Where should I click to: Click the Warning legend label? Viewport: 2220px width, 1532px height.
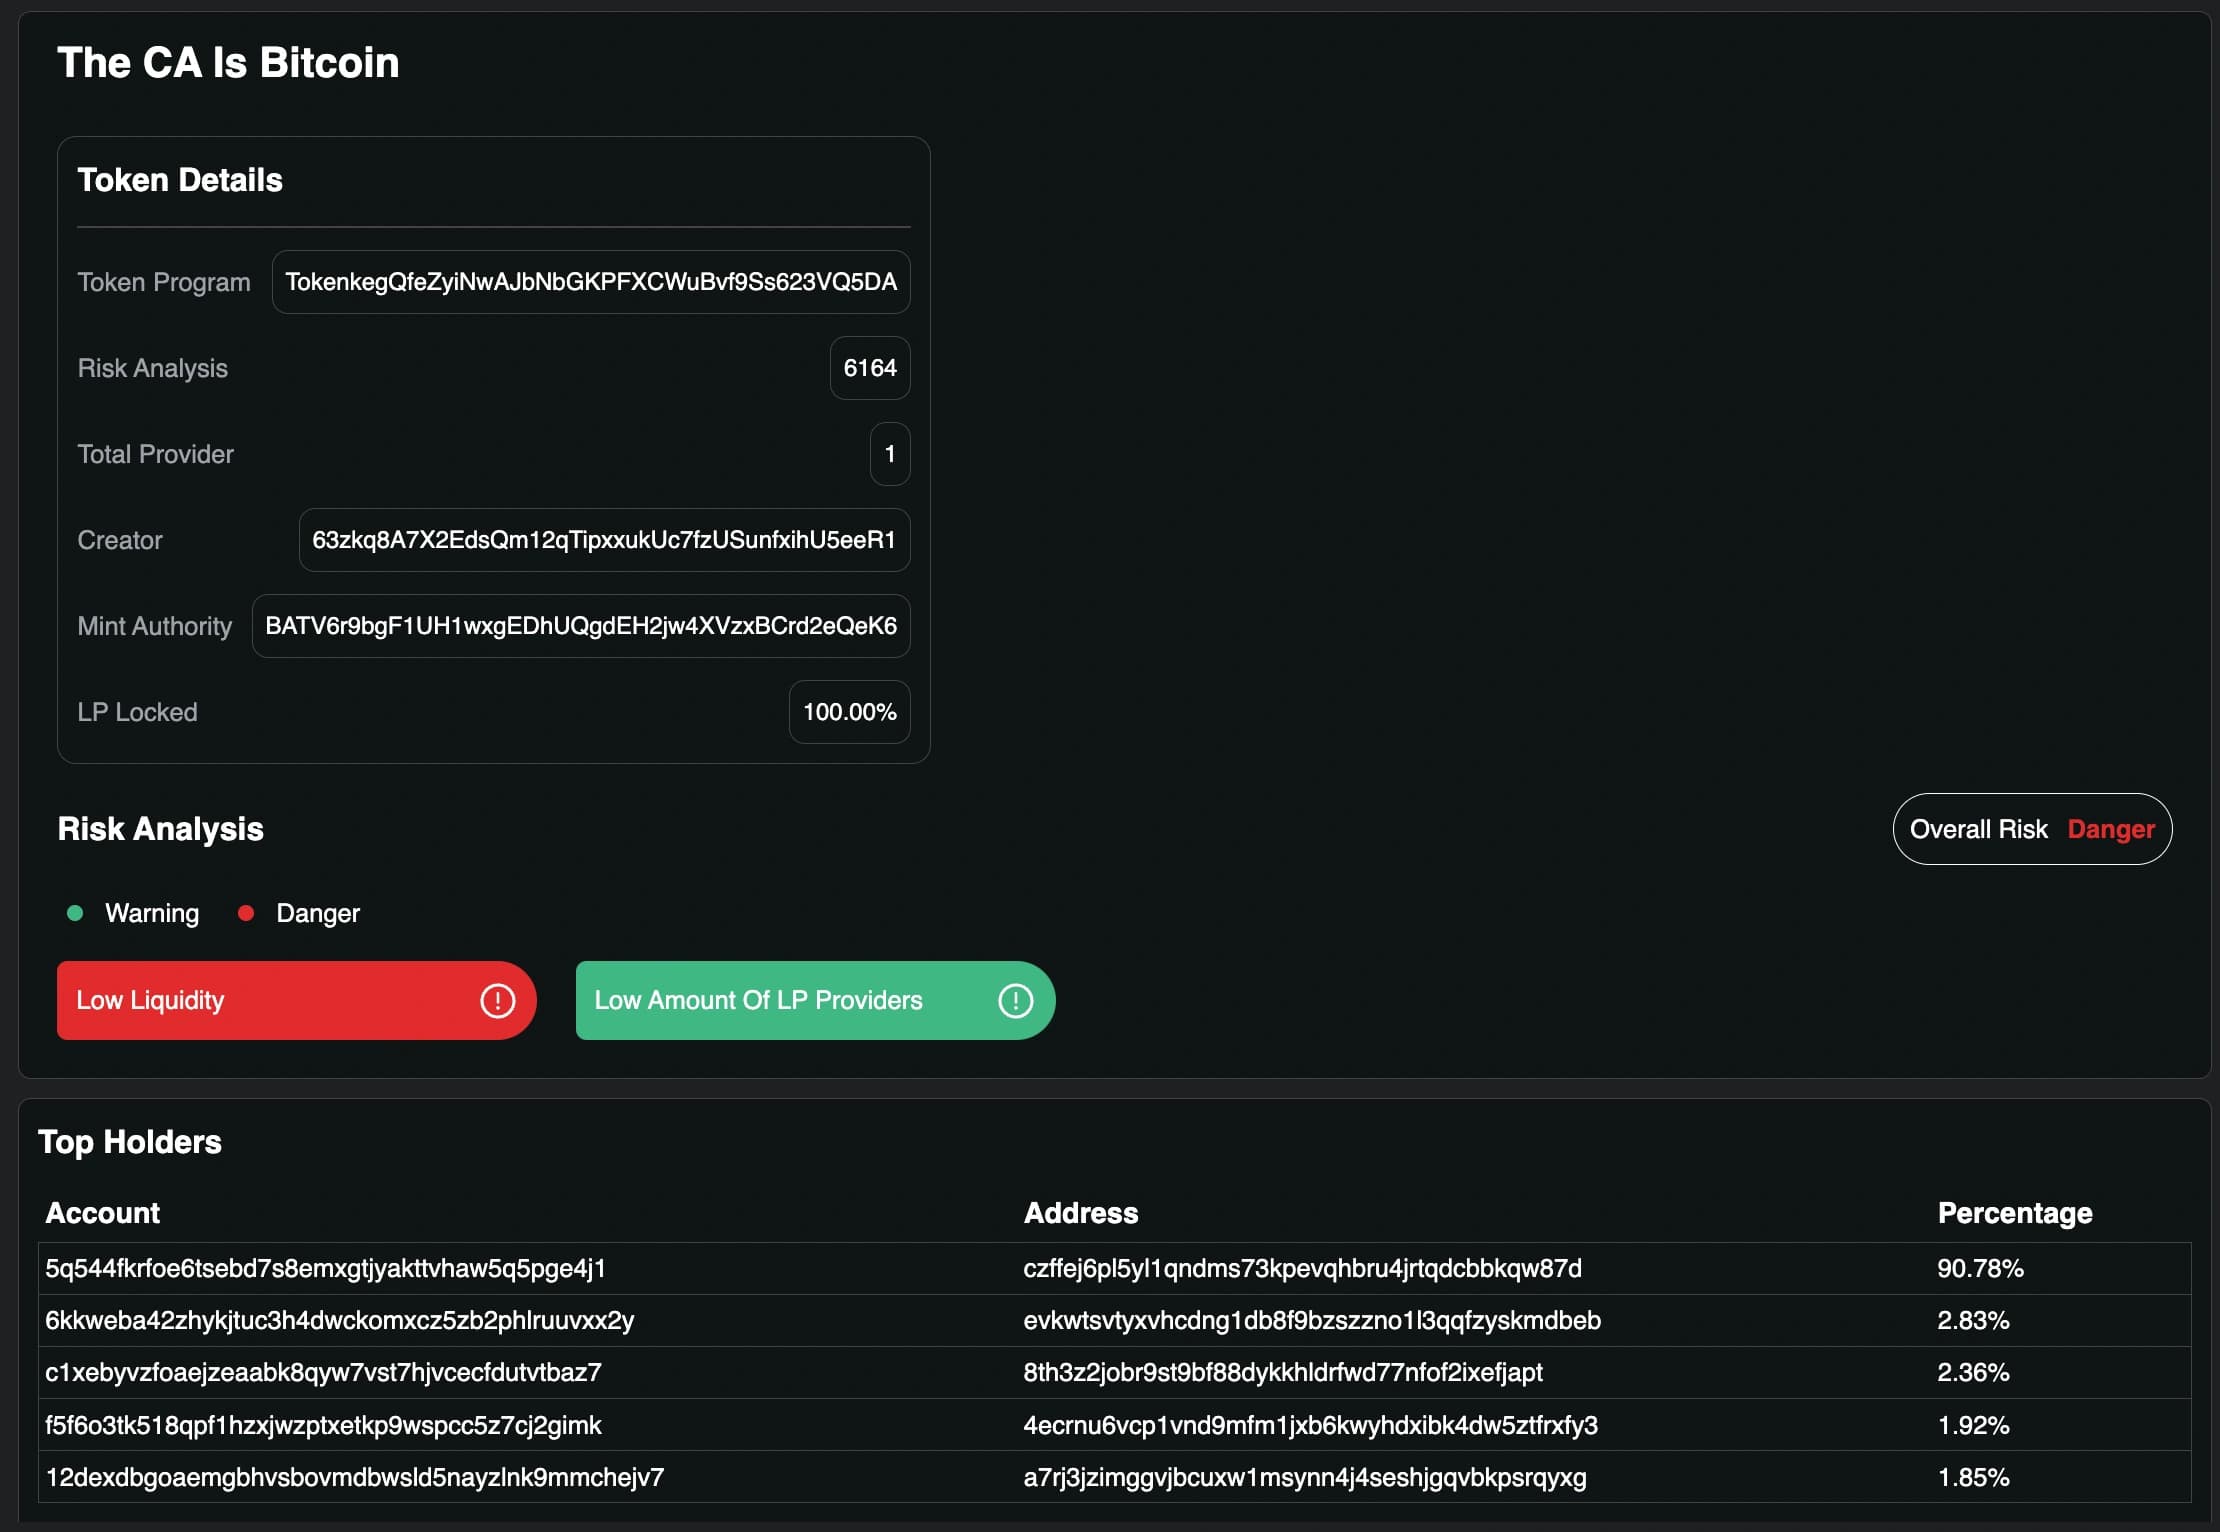click(152, 913)
